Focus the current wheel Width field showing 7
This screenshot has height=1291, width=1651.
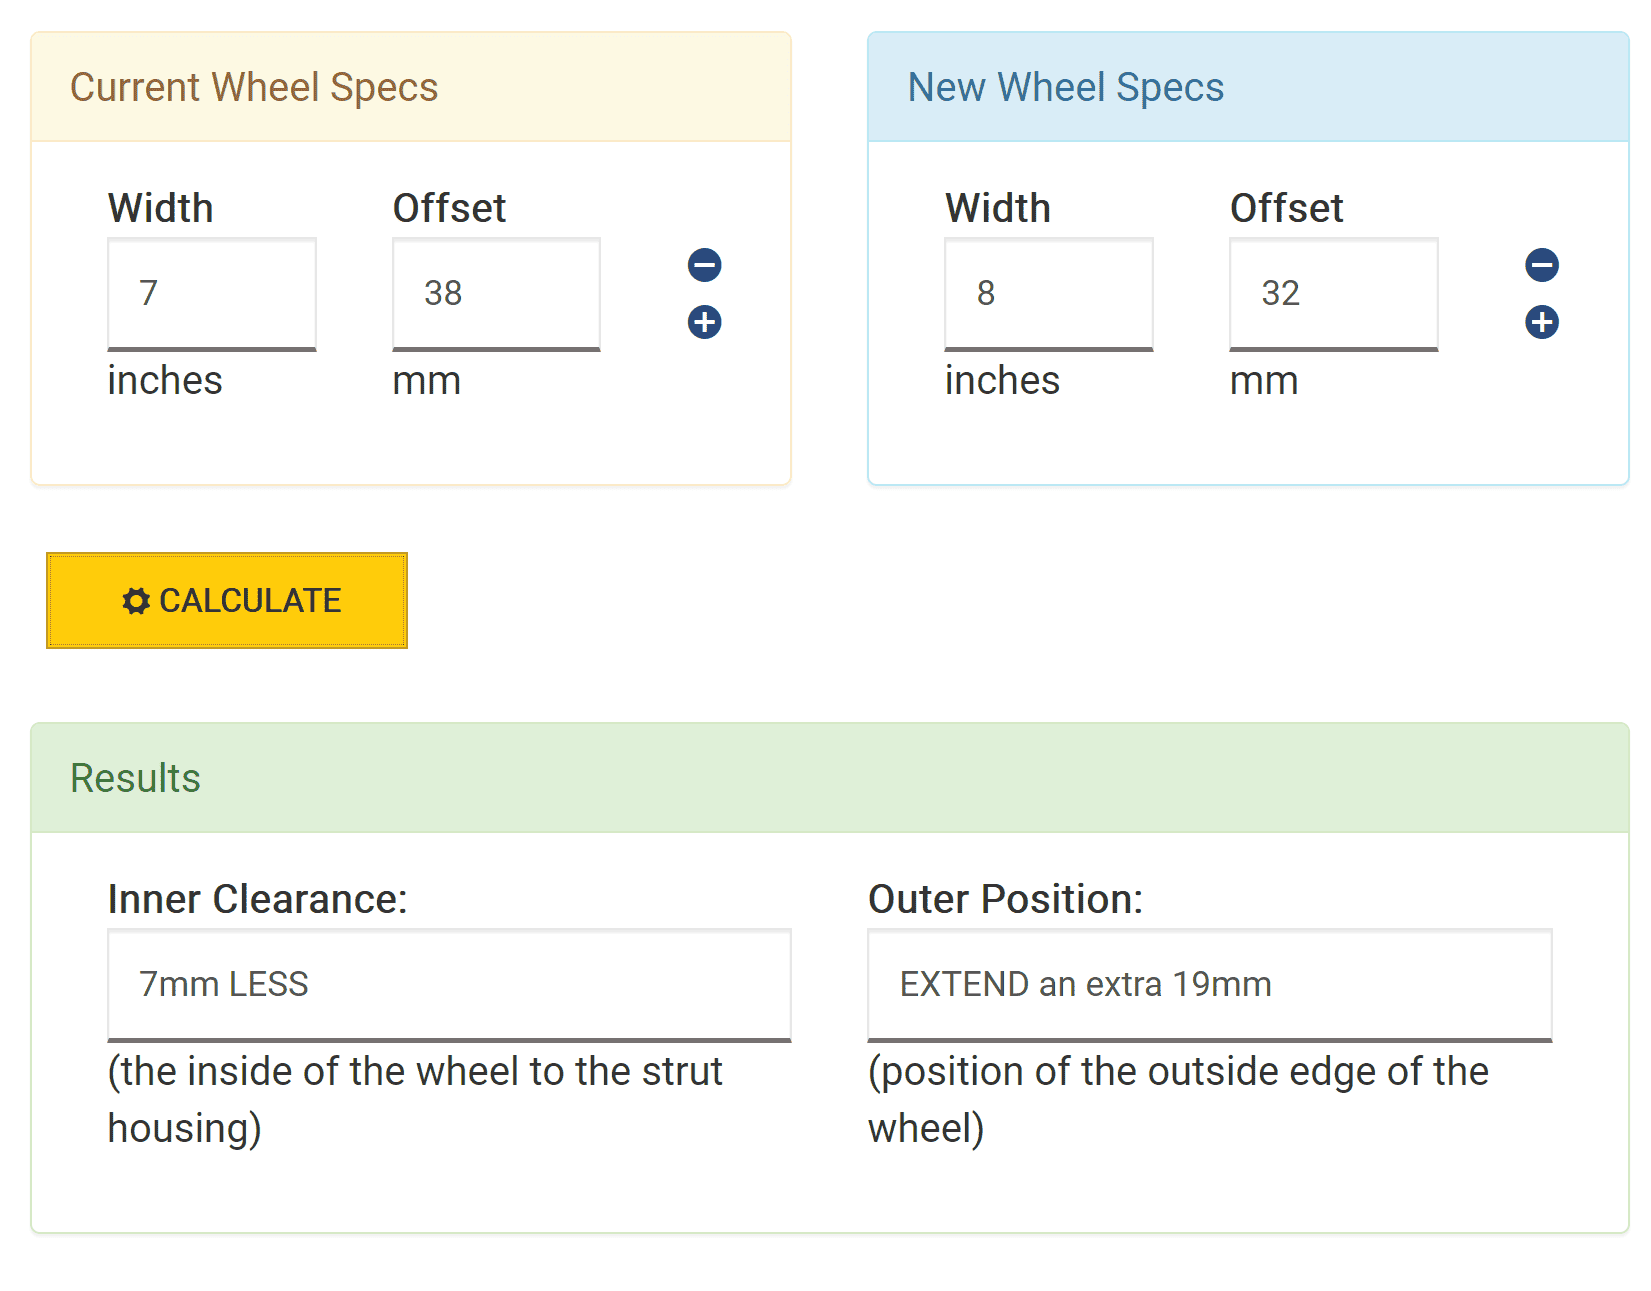point(212,294)
